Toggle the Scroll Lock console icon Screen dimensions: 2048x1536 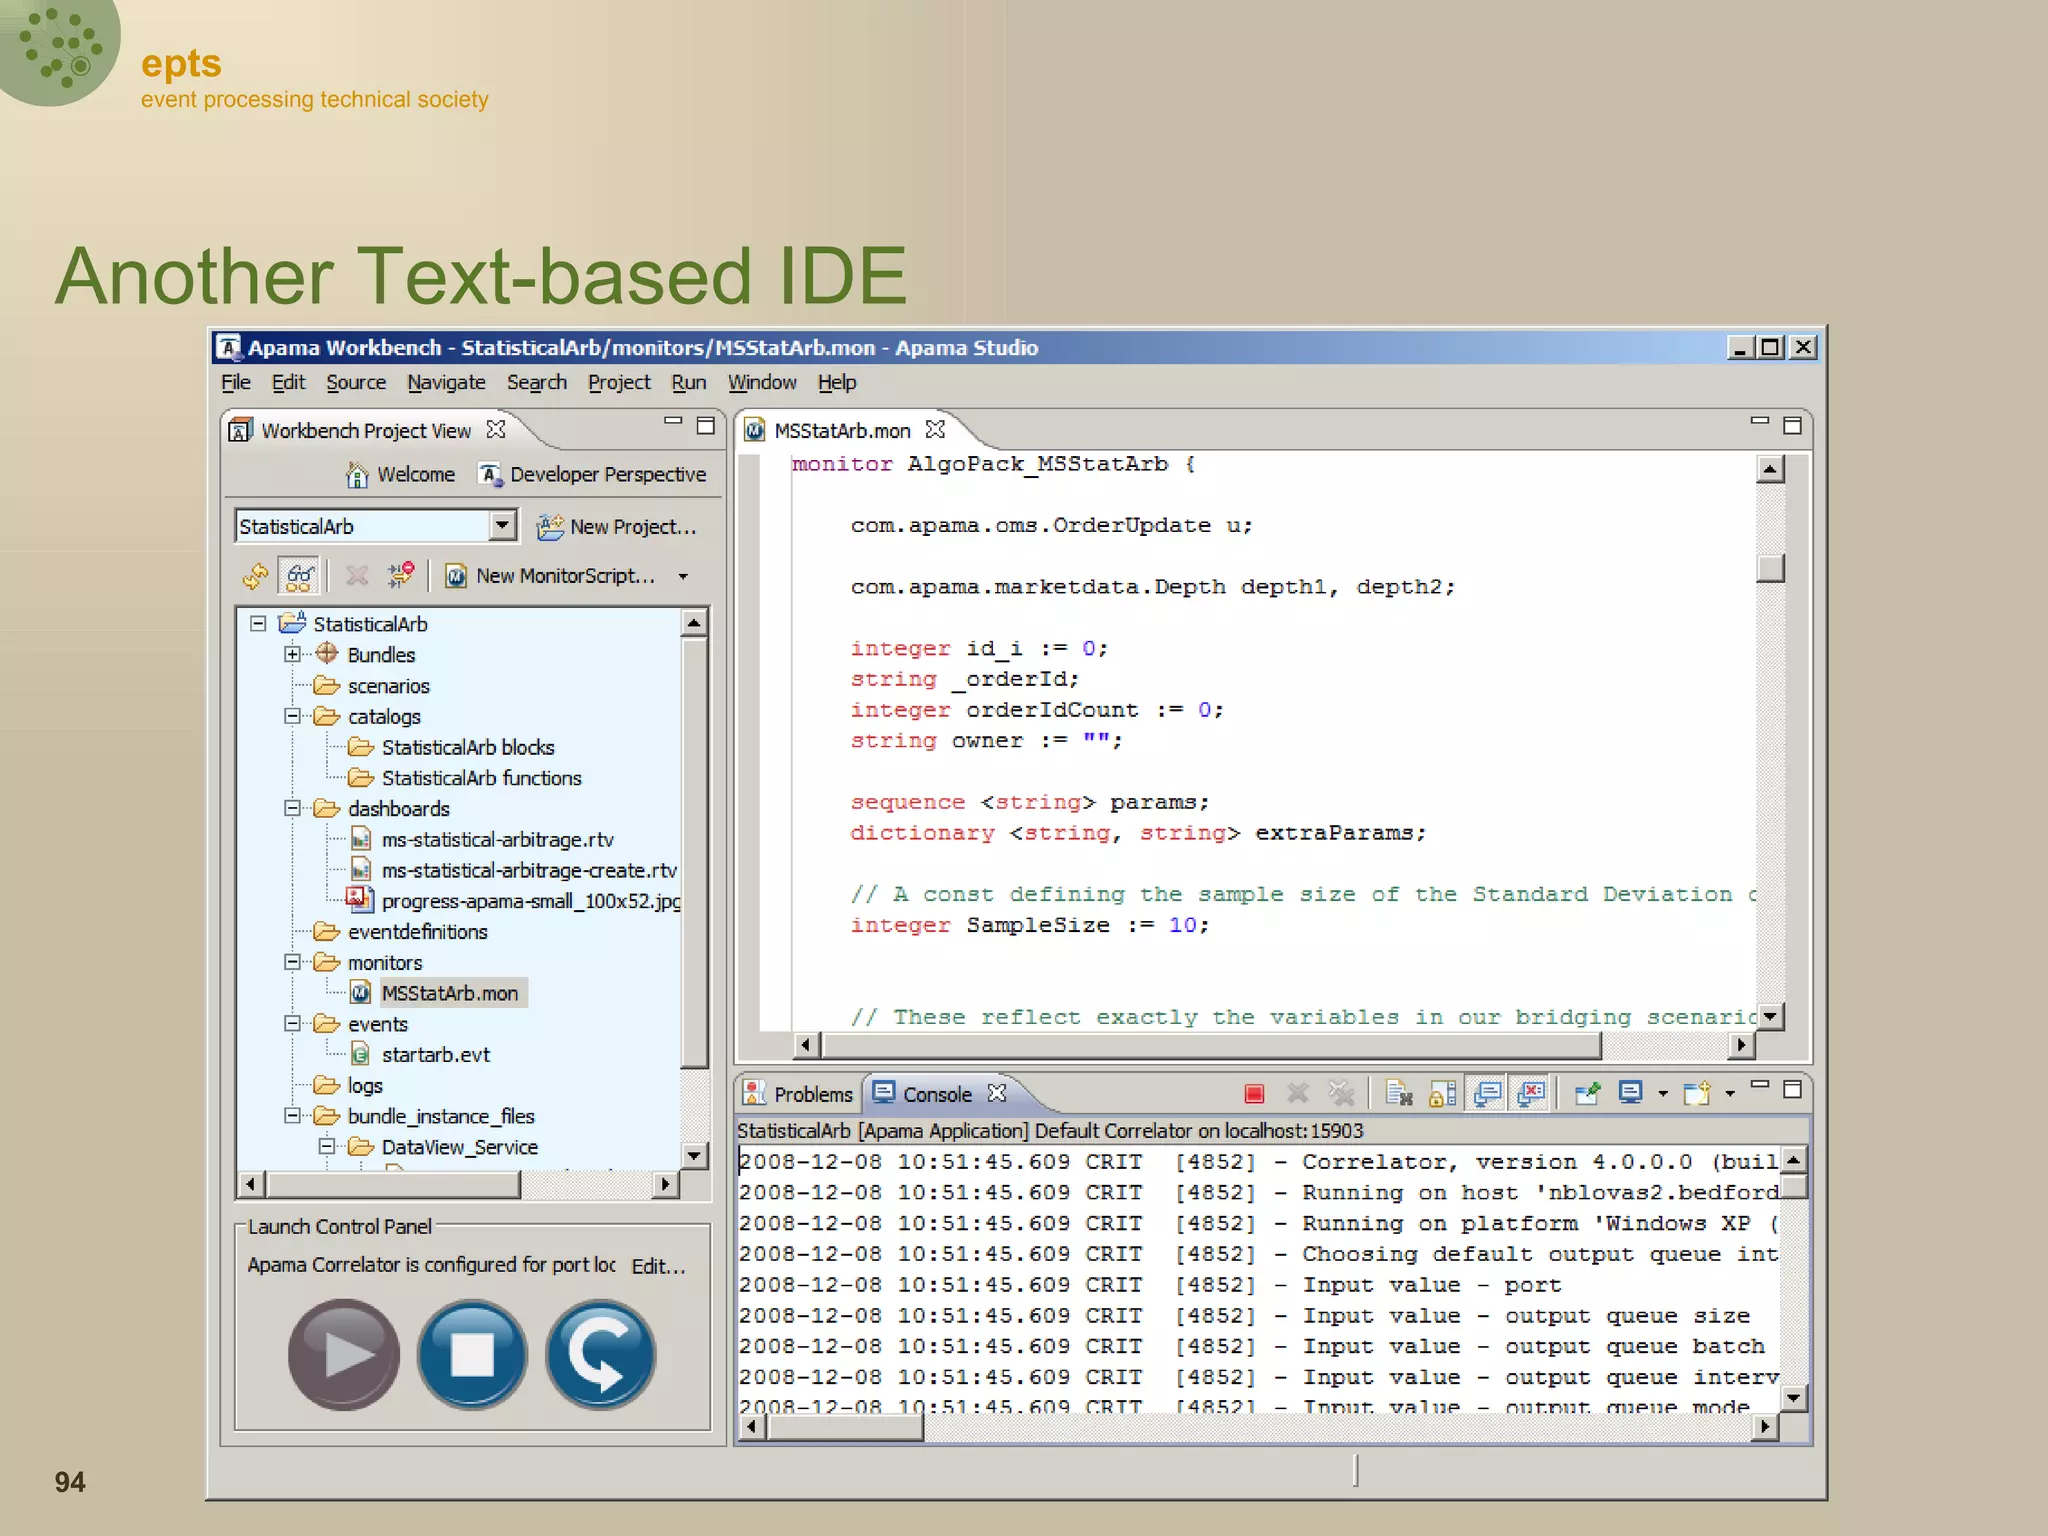pyautogui.click(x=1443, y=1093)
